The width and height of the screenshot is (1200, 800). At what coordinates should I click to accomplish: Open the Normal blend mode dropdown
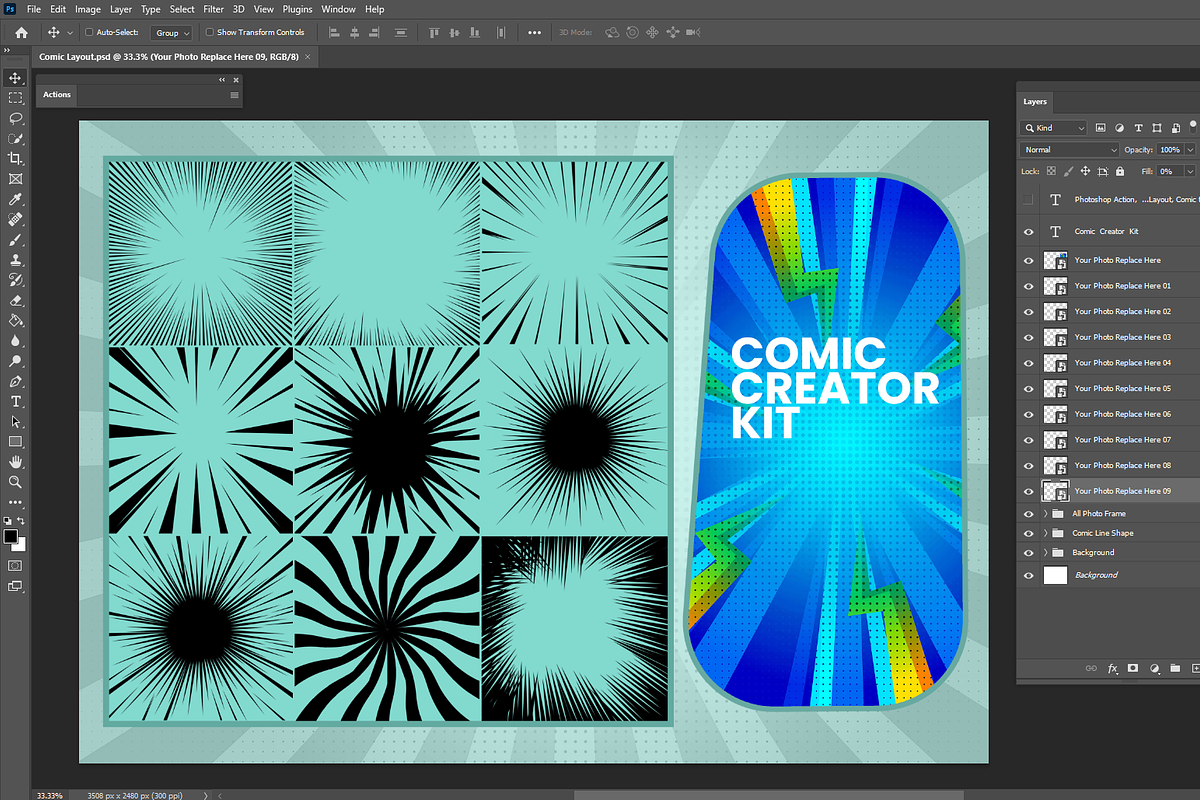pyautogui.click(x=1069, y=150)
